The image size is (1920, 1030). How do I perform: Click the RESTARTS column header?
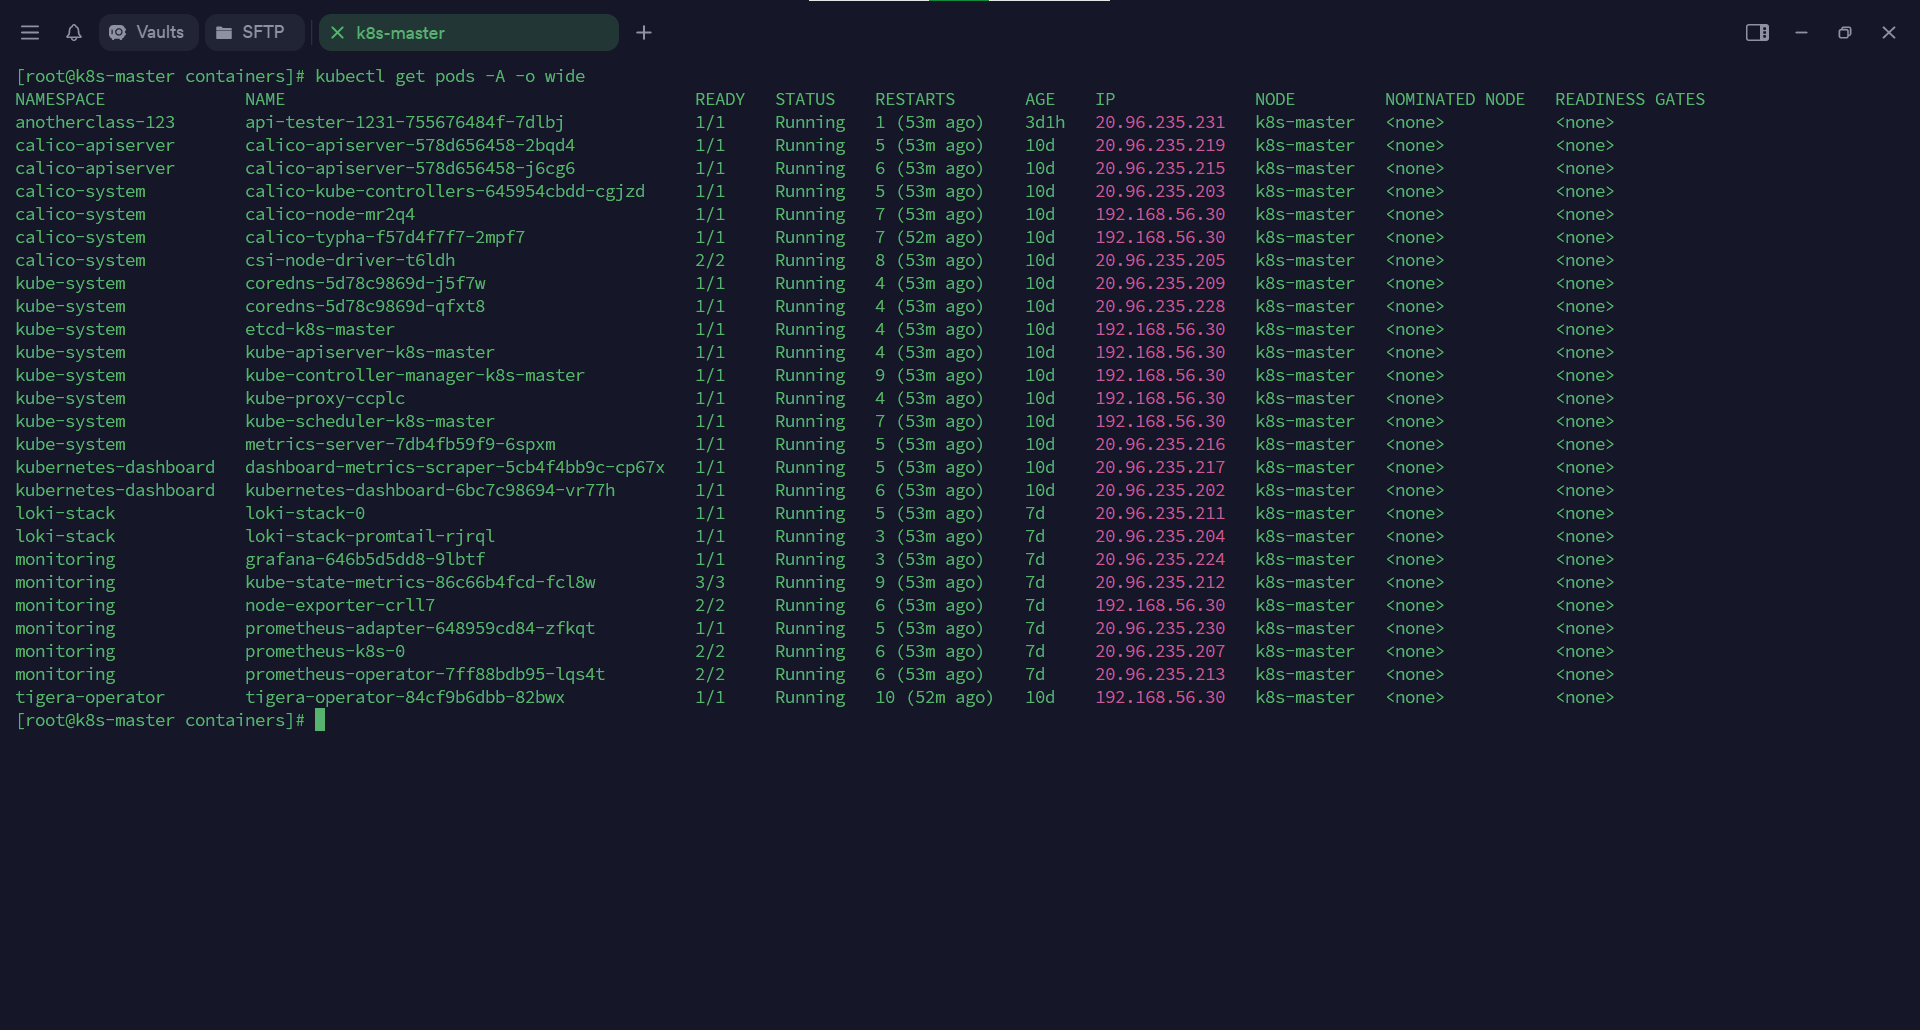pos(915,99)
